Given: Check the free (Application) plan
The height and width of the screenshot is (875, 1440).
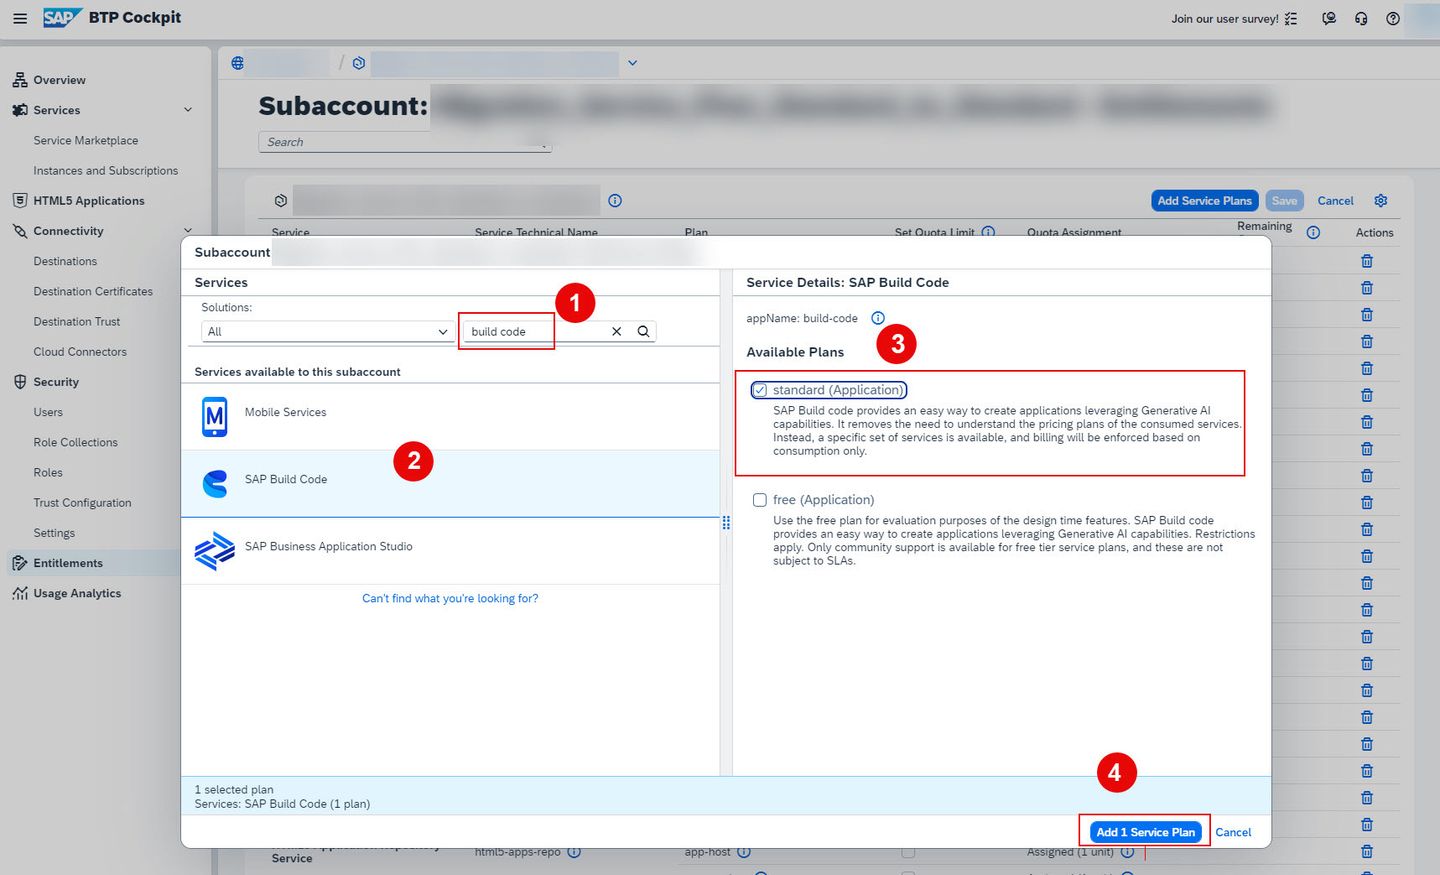Looking at the screenshot, I should click(x=760, y=500).
